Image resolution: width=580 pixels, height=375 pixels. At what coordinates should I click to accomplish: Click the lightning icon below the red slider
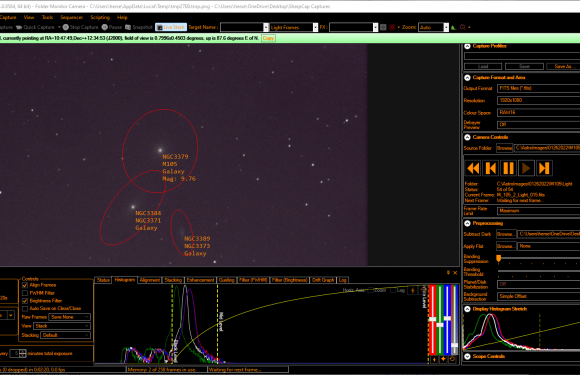coord(434,359)
